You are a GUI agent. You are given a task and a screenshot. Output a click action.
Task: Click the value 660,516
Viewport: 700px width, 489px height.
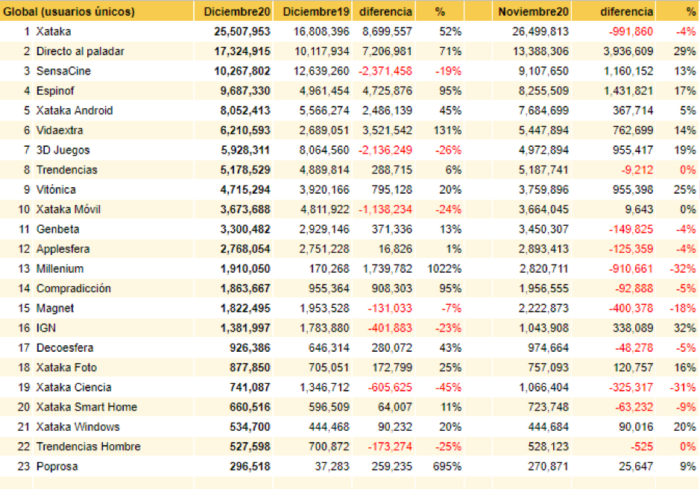[250, 407]
